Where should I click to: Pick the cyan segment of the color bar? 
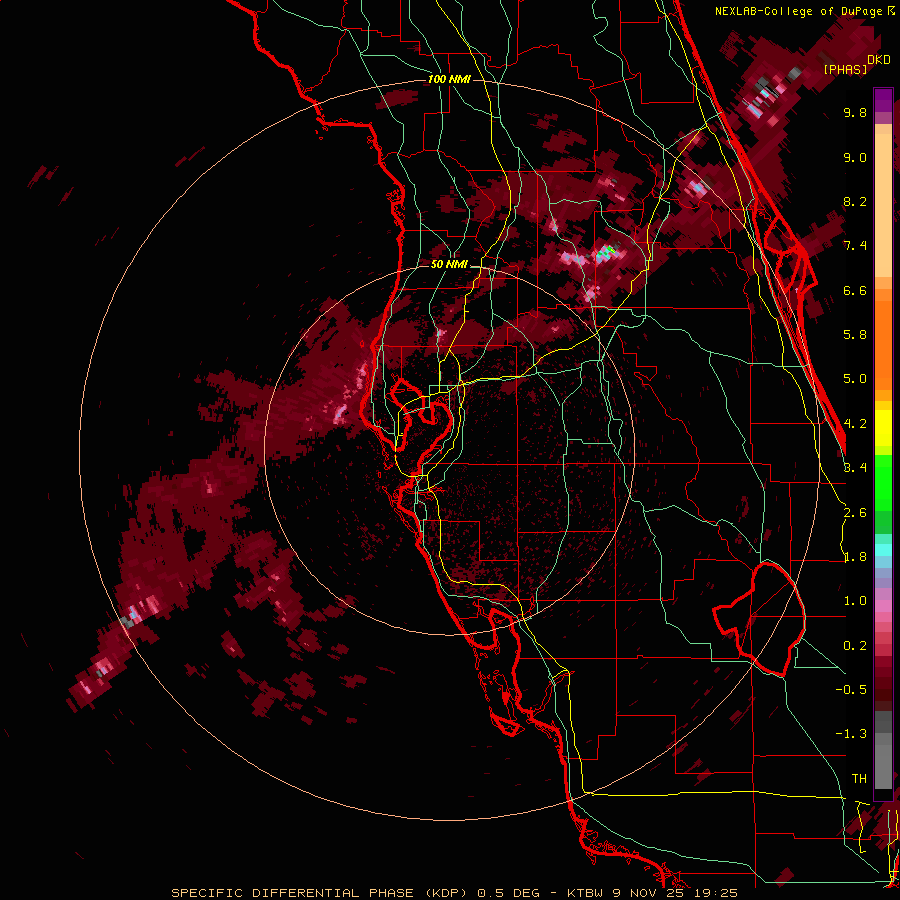[x=883, y=550]
